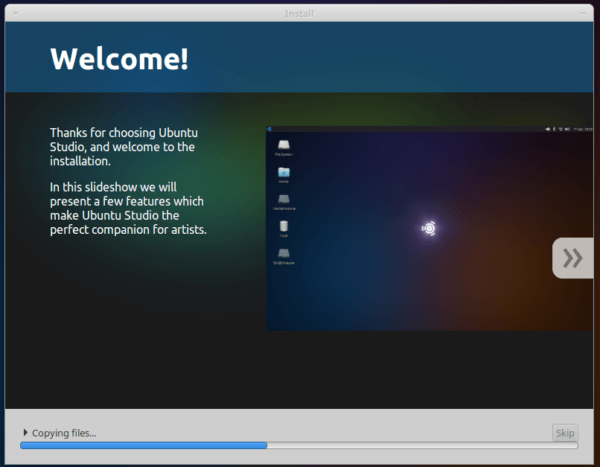Click the middle volume drive icon in the preview

(284, 199)
